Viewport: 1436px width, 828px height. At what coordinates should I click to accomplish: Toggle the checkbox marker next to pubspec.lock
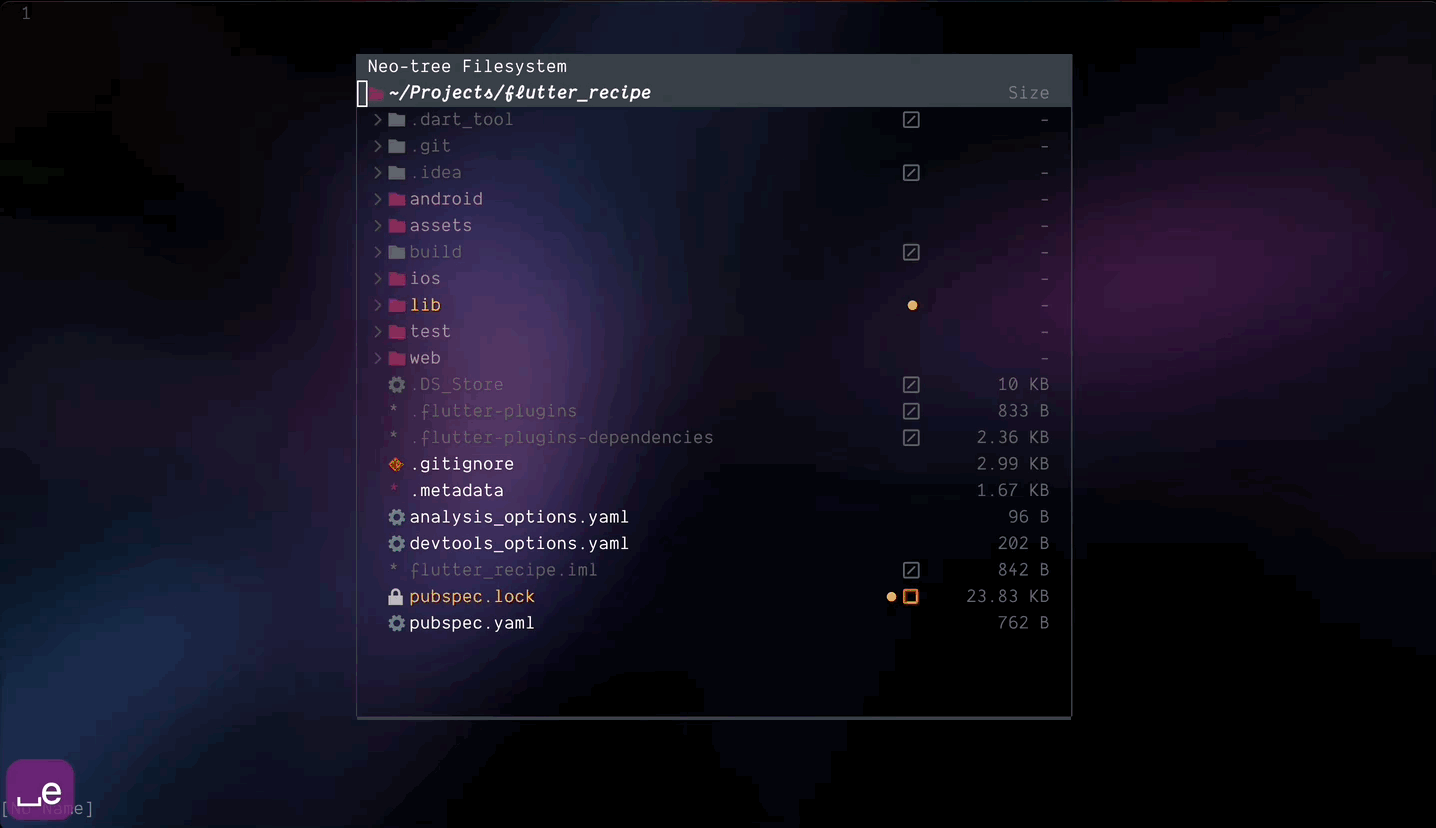click(910, 596)
